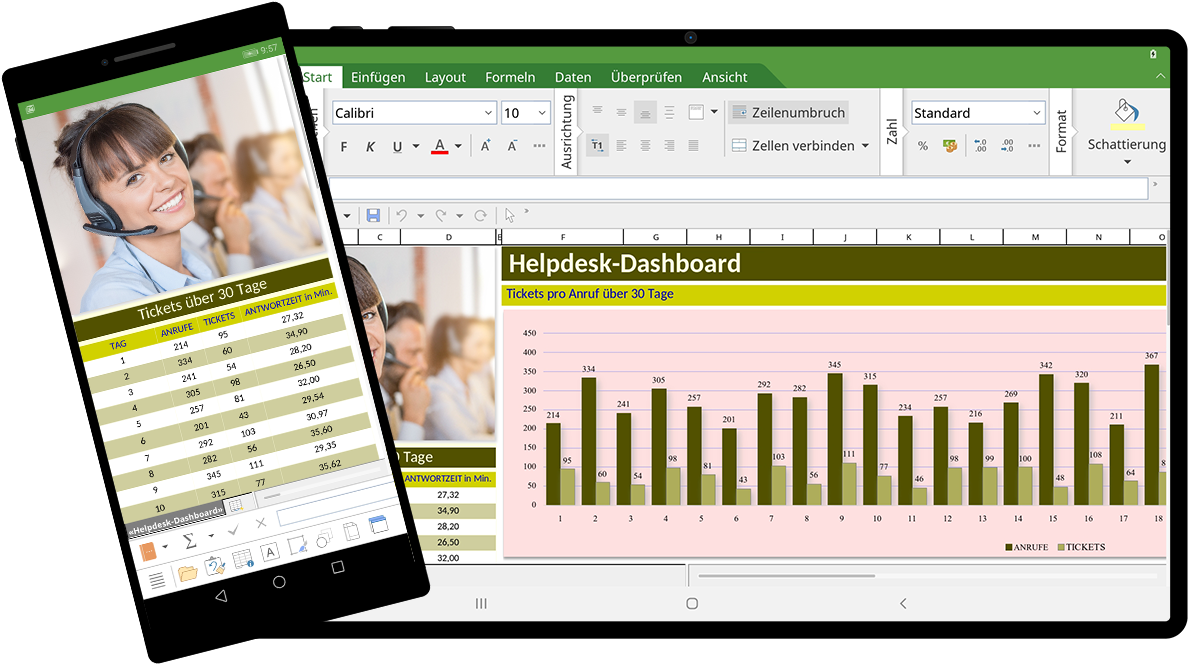Toggle bold formatting with the F button
The height and width of the screenshot is (665, 1190).
pyautogui.click(x=344, y=147)
